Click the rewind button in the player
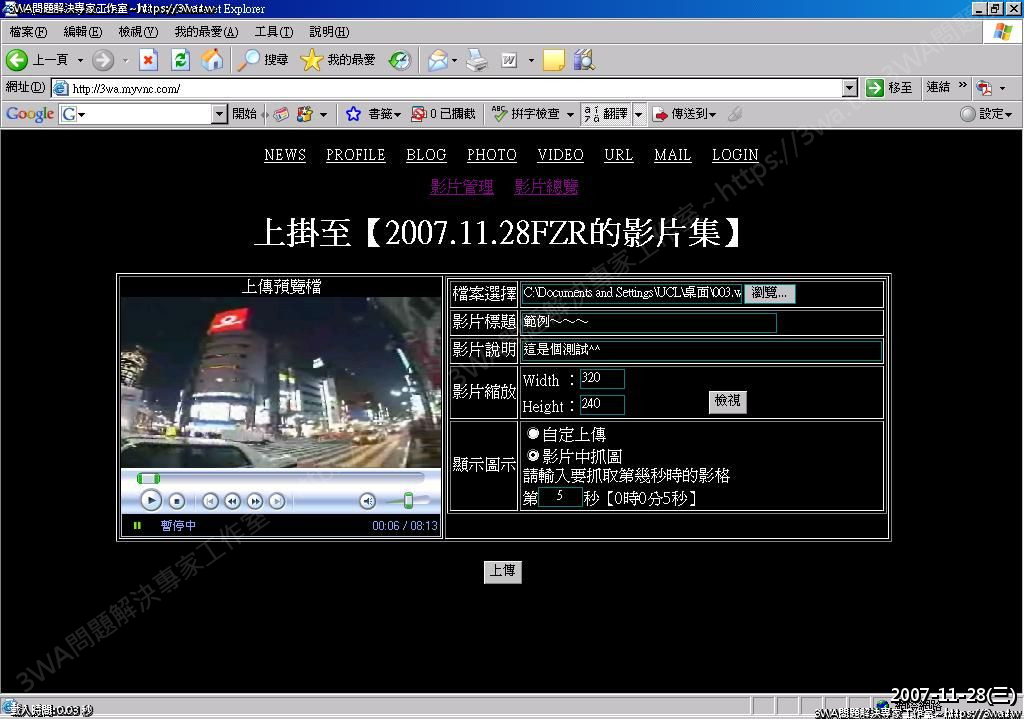 click(232, 501)
